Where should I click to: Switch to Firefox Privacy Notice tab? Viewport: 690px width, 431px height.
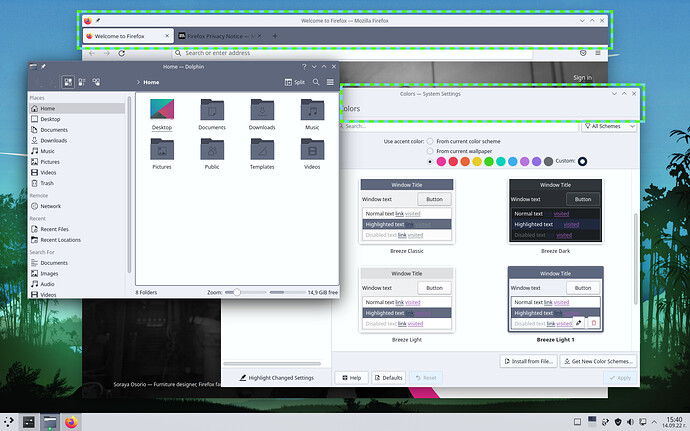pos(219,36)
